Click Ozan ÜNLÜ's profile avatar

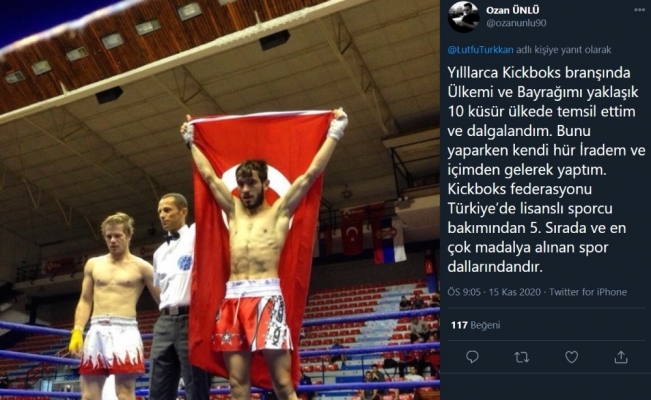463,17
